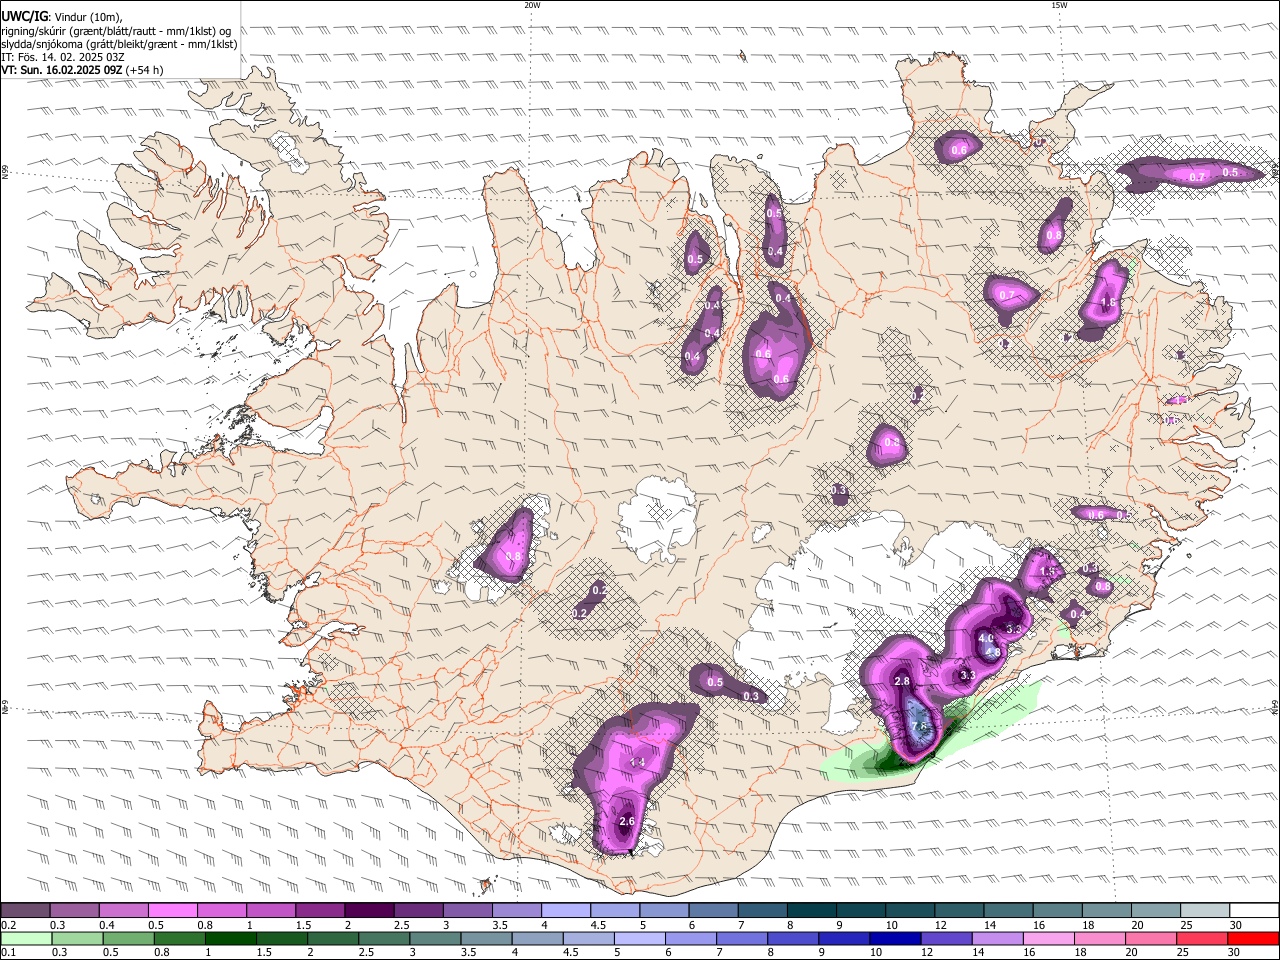Click the snow scale swatch starting at 14
The image size is (1280, 960).
pos(1007,911)
